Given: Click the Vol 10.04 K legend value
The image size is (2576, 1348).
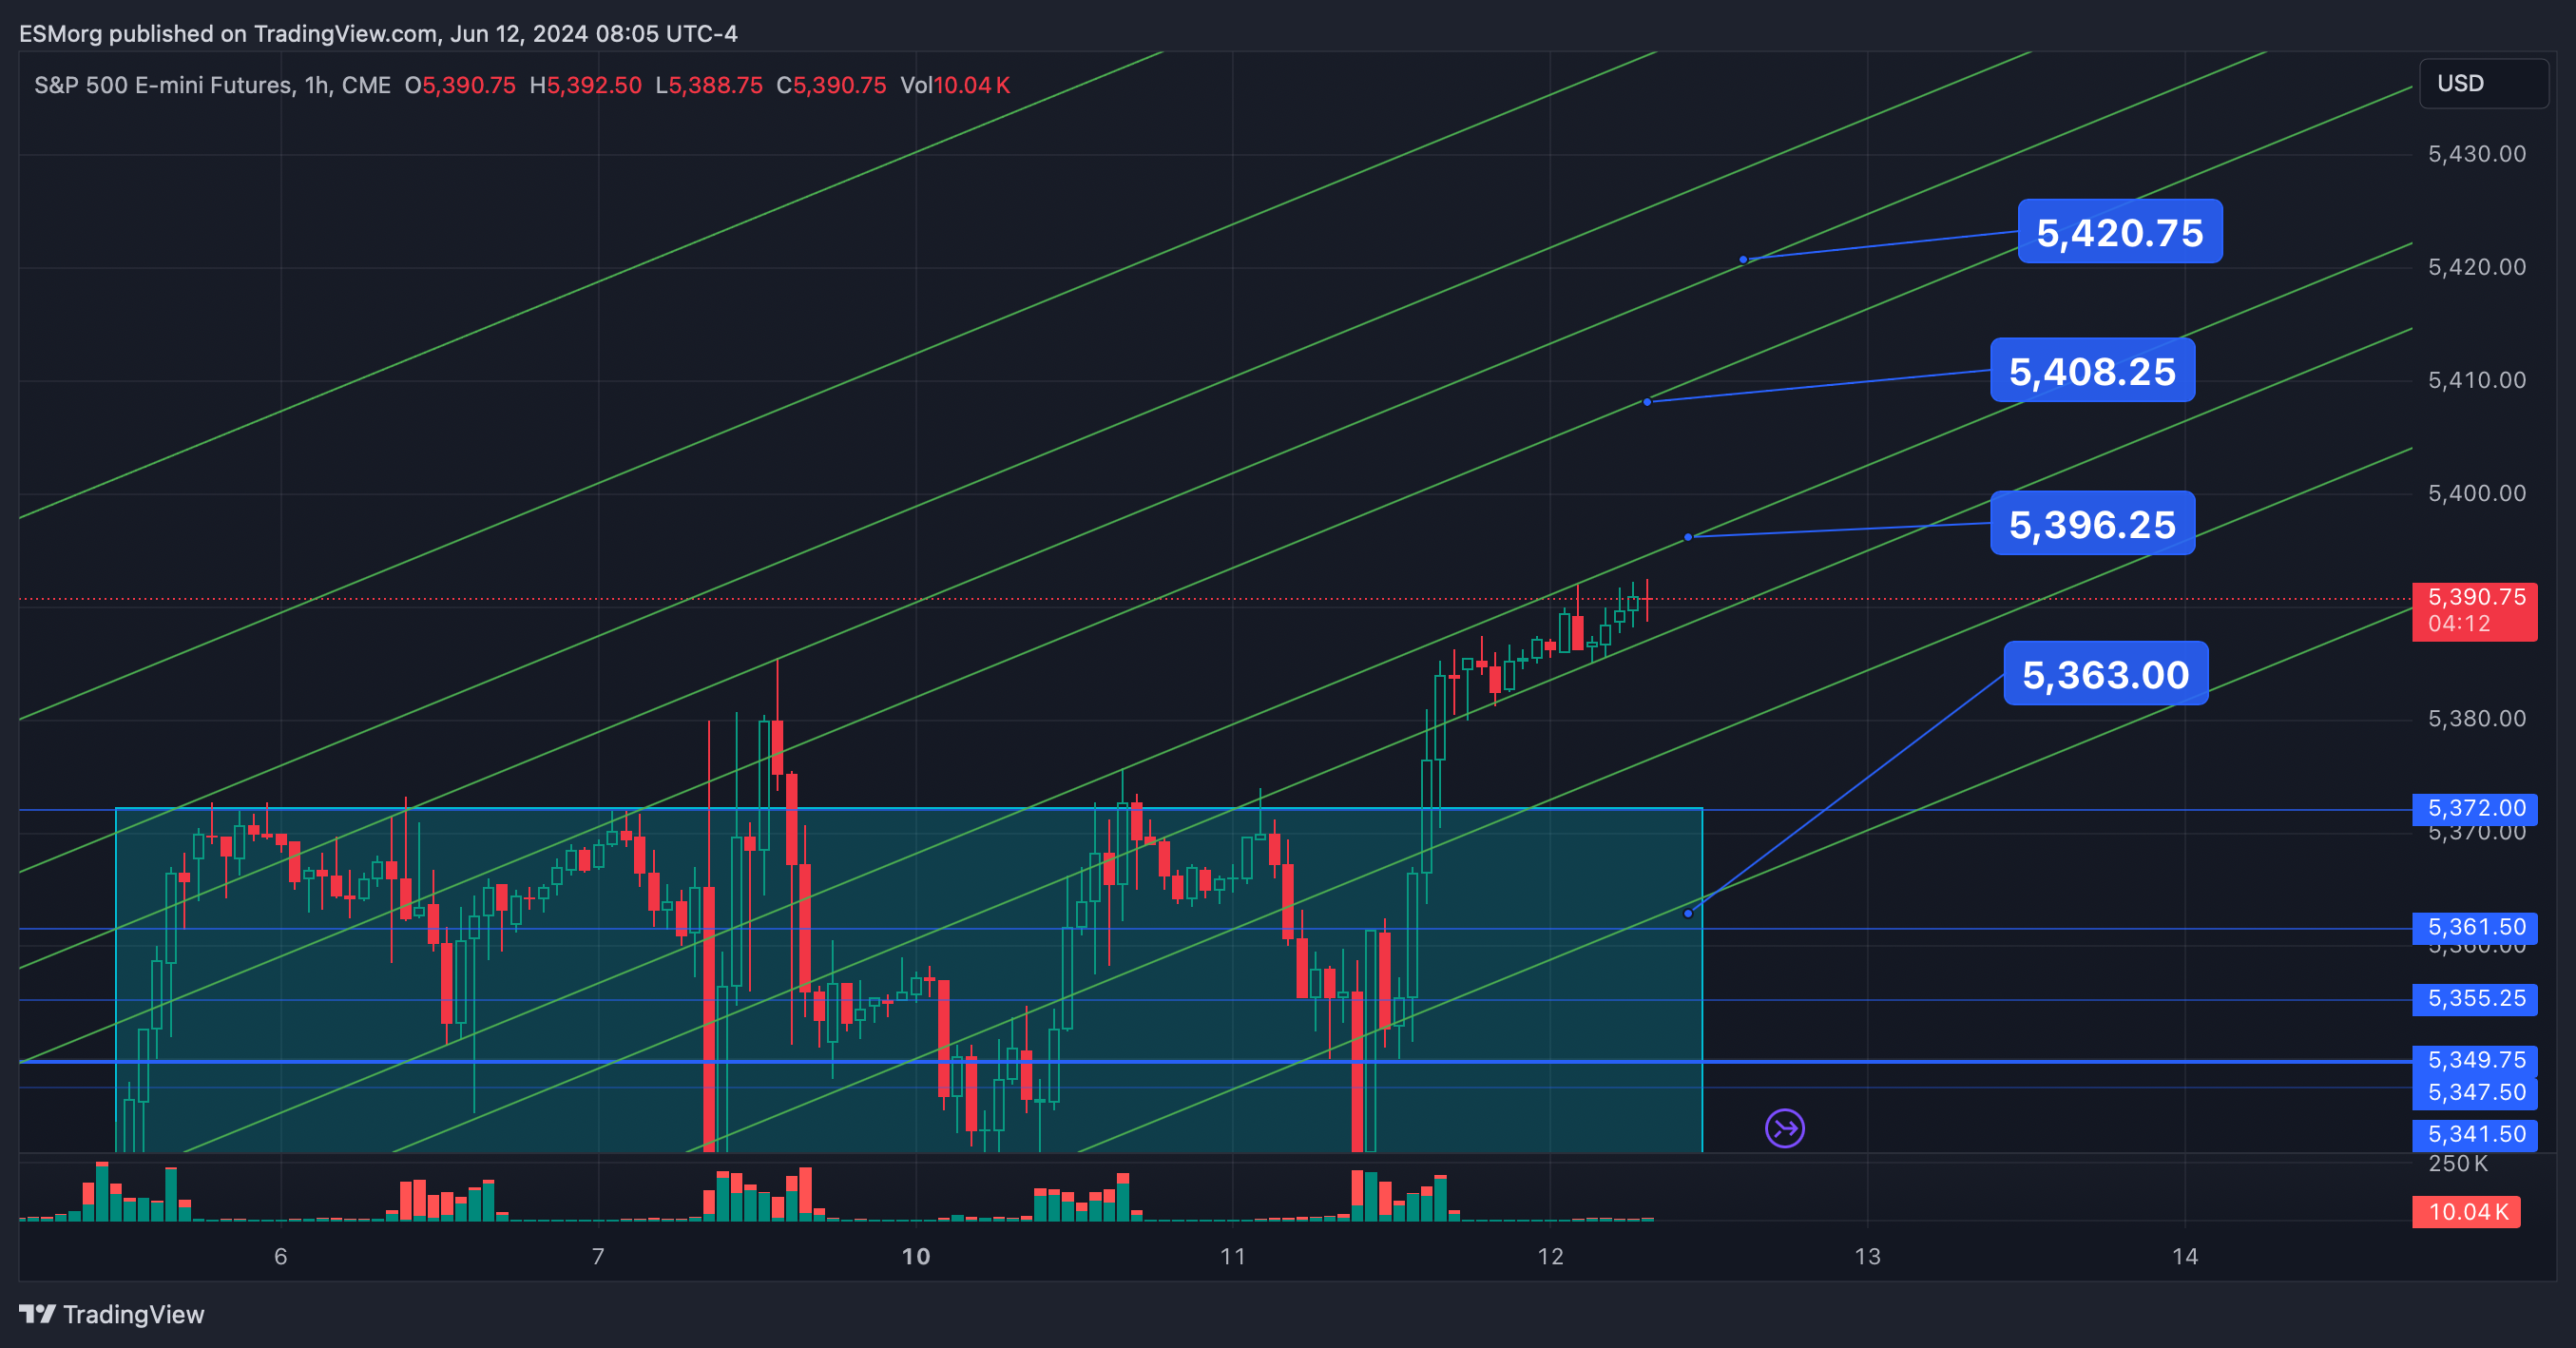Looking at the screenshot, I should [955, 85].
